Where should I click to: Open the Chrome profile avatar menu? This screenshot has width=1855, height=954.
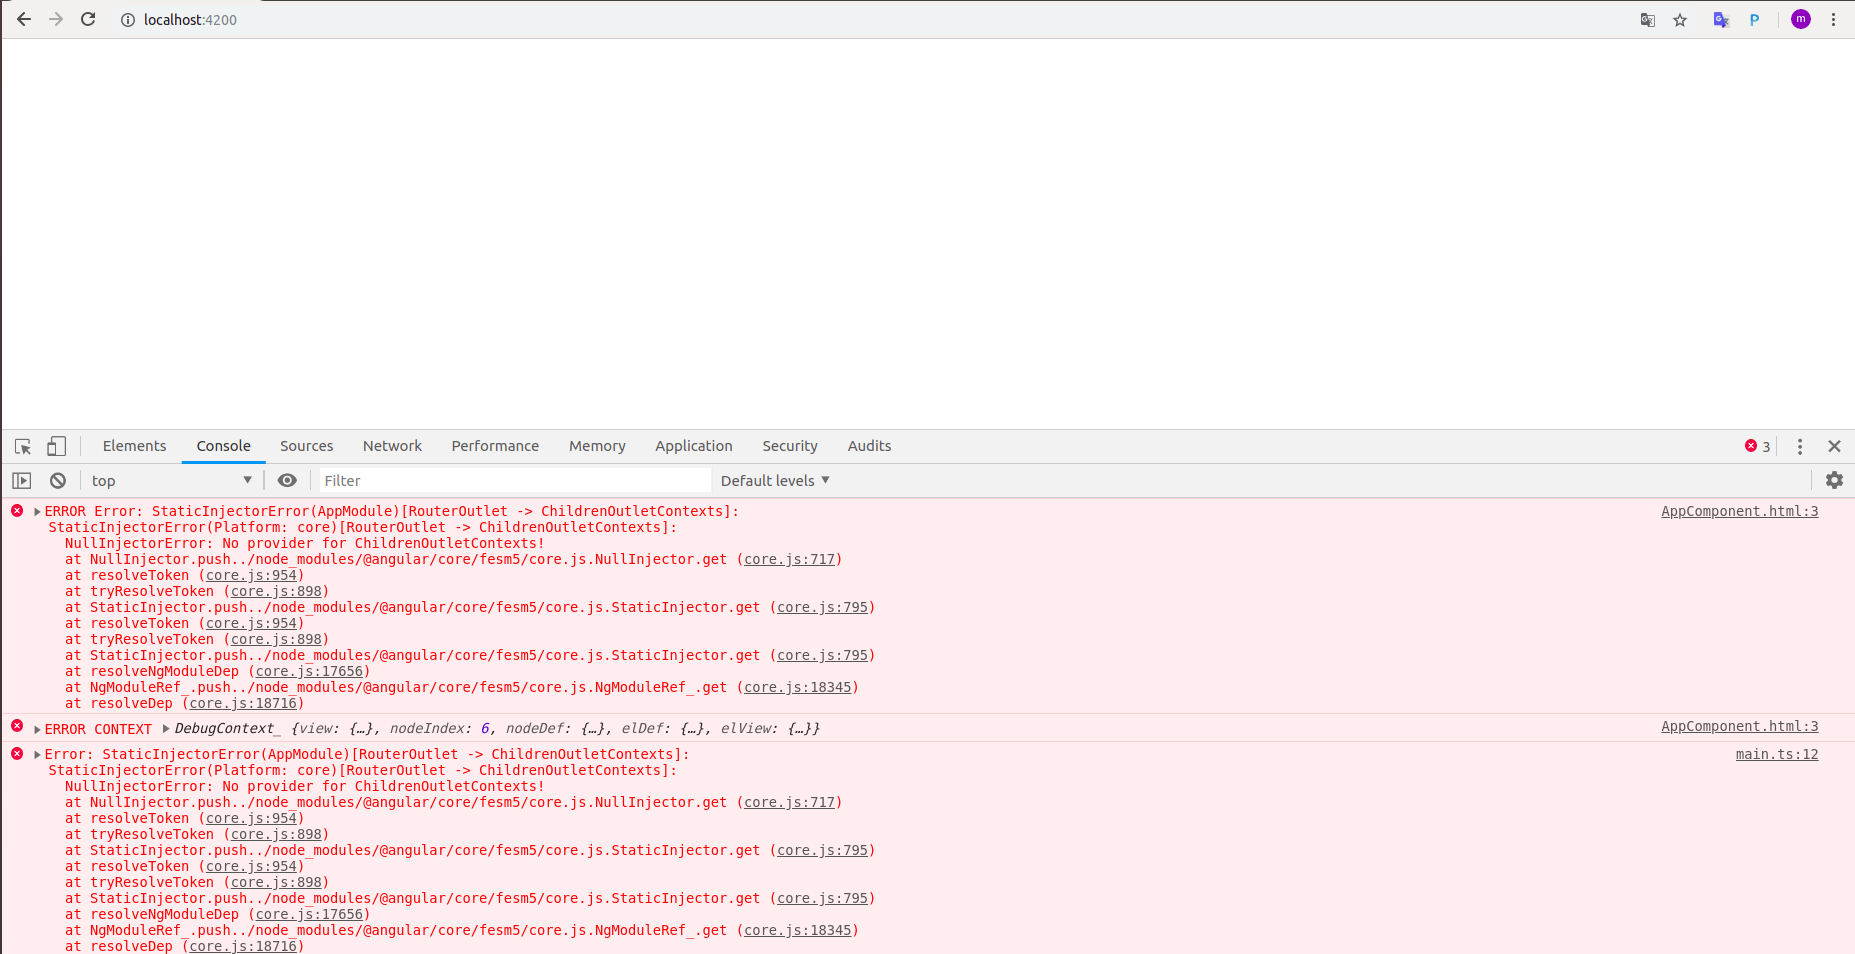1800,19
